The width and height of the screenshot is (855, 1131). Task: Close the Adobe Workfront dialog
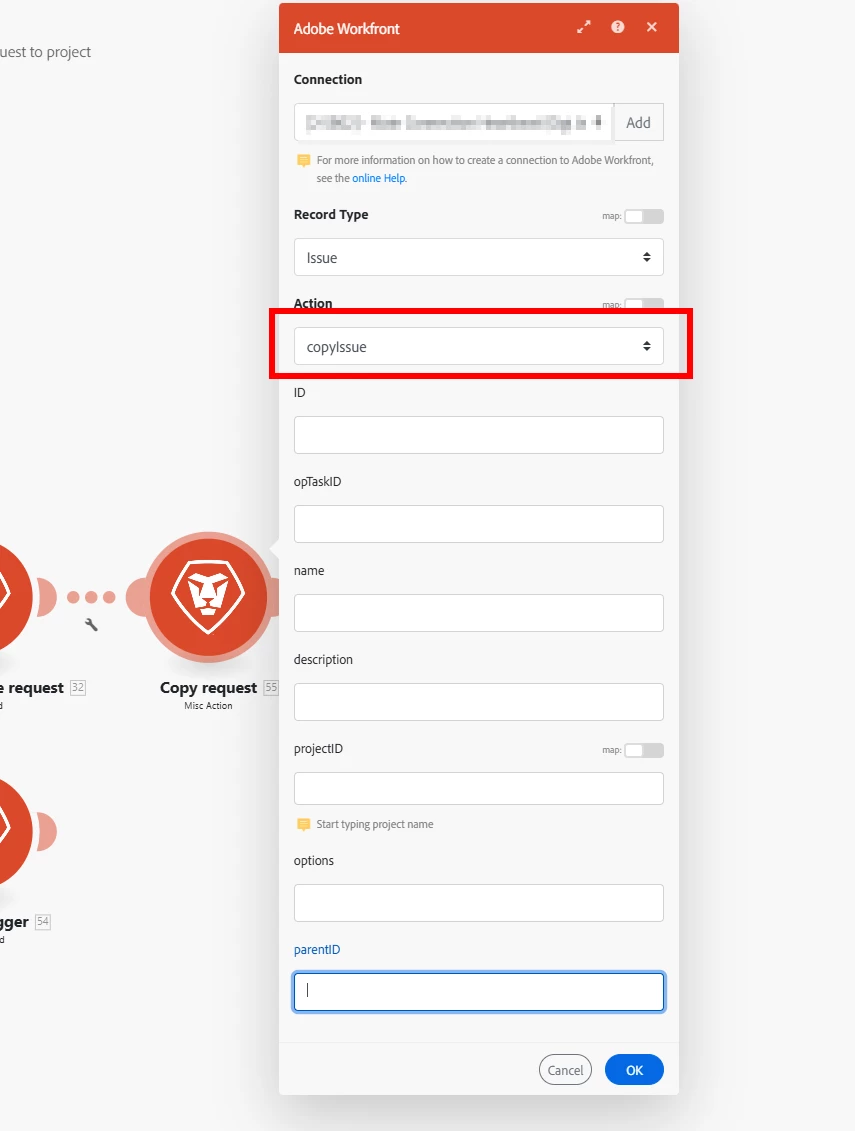click(x=652, y=27)
